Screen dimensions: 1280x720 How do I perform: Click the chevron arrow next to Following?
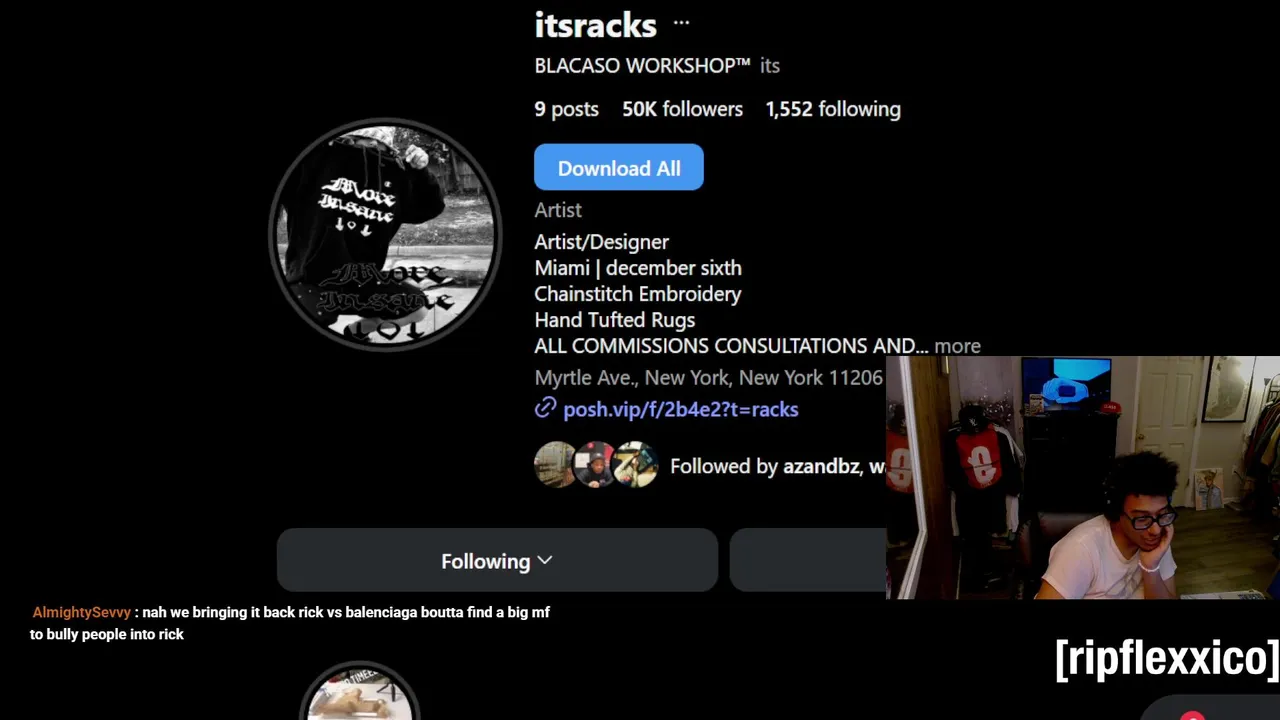(545, 560)
